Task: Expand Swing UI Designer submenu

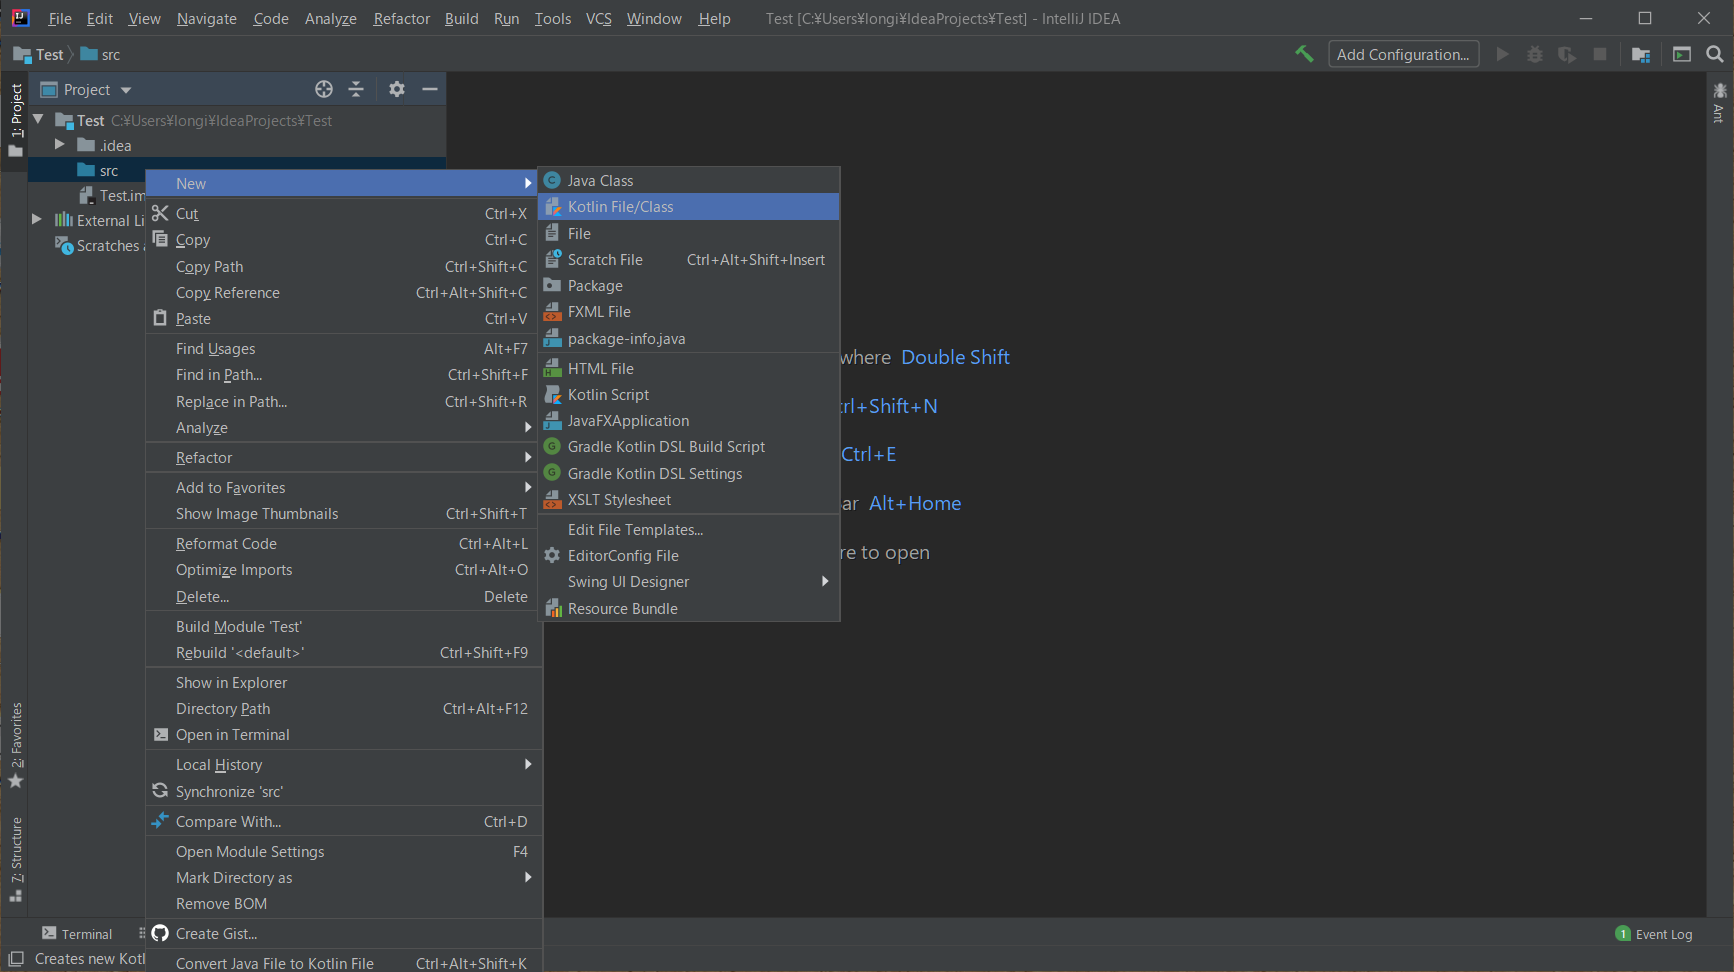Action: [688, 581]
